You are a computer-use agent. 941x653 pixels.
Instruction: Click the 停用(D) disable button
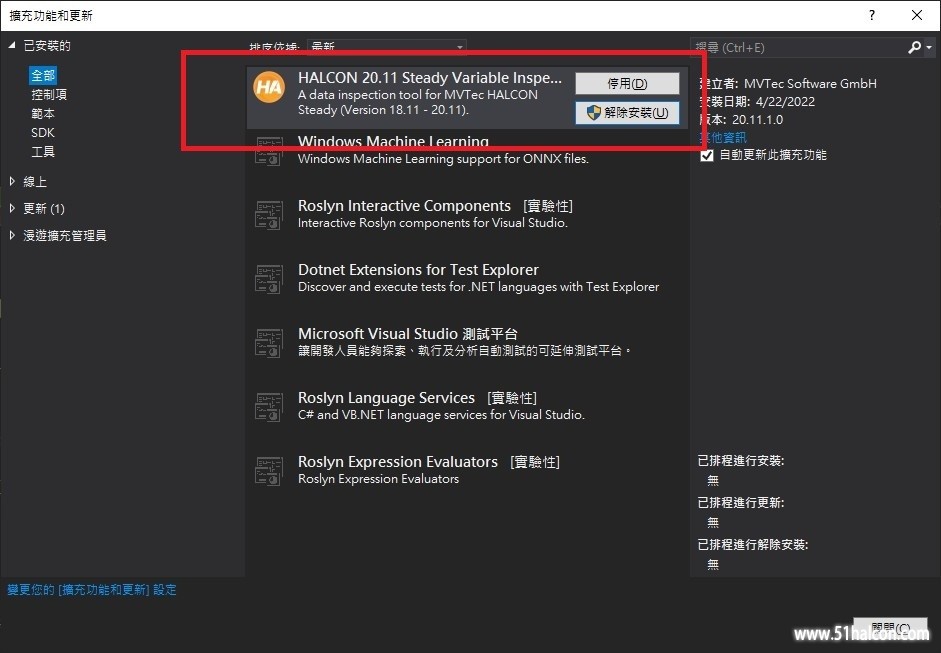(627, 83)
